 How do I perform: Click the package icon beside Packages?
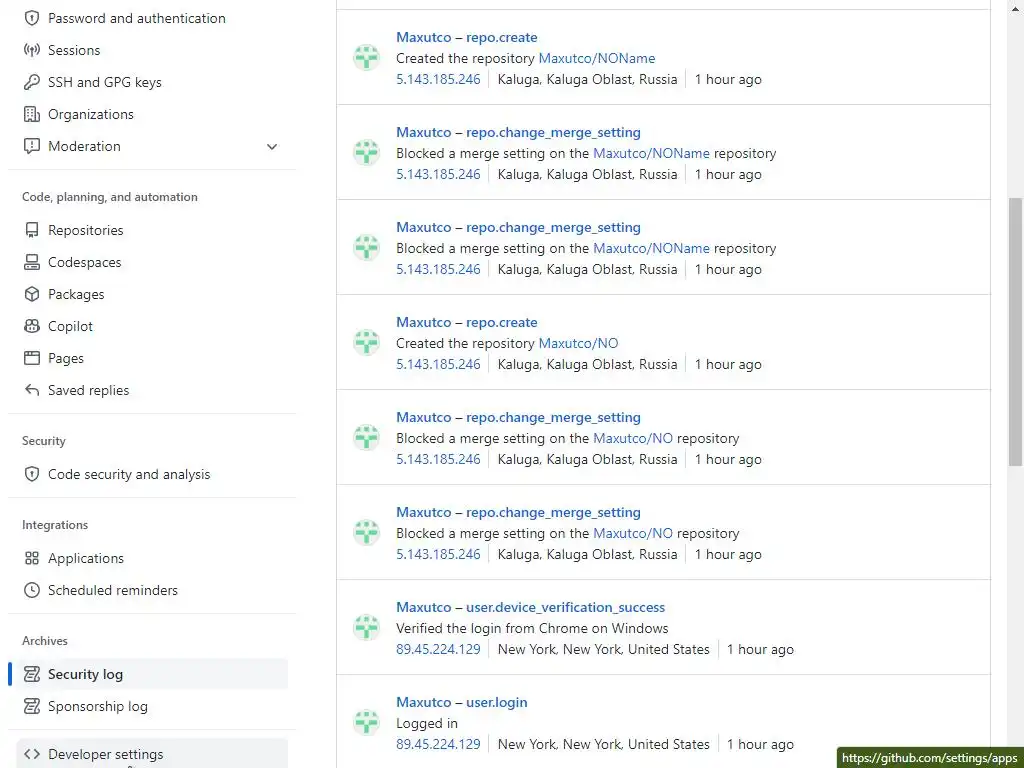pyautogui.click(x=31, y=294)
